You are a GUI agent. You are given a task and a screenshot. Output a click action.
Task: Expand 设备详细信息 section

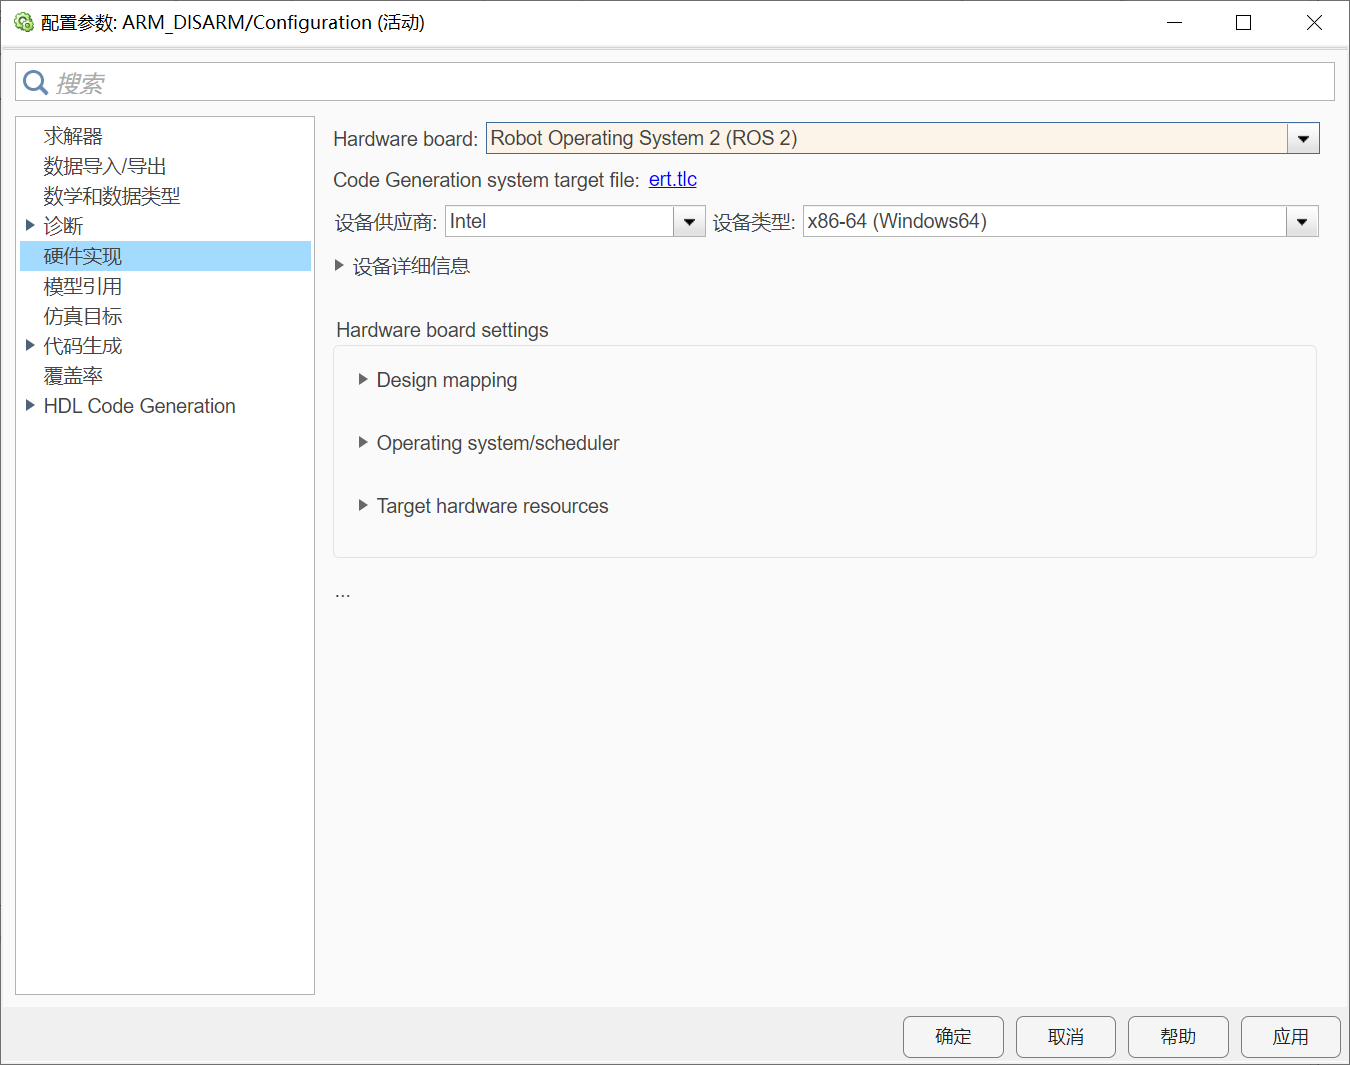(x=340, y=265)
